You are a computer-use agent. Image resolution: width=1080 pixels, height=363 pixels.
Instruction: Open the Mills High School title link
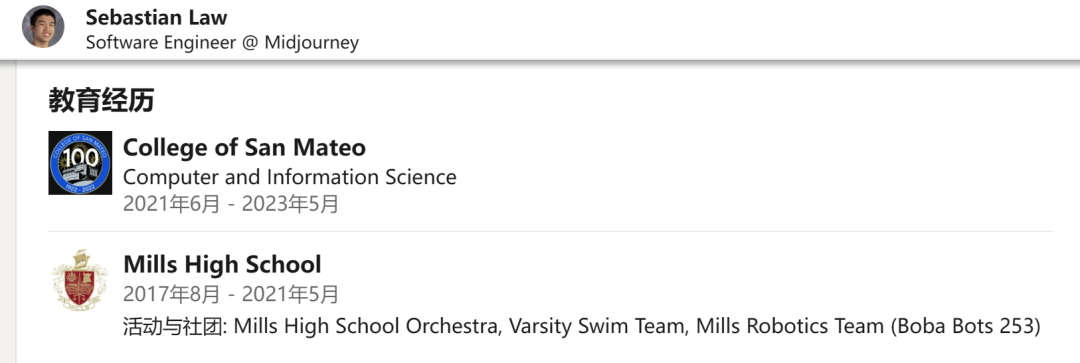pyautogui.click(x=222, y=264)
